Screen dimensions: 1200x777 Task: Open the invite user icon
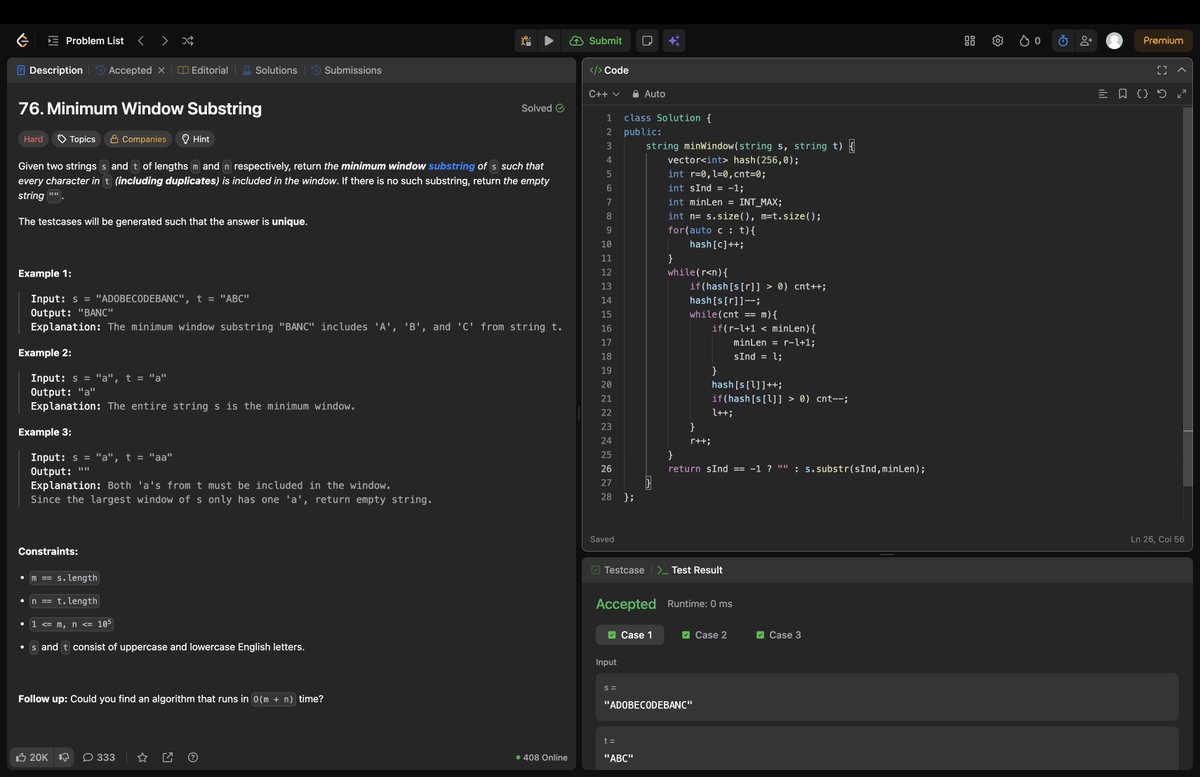(x=1087, y=41)
